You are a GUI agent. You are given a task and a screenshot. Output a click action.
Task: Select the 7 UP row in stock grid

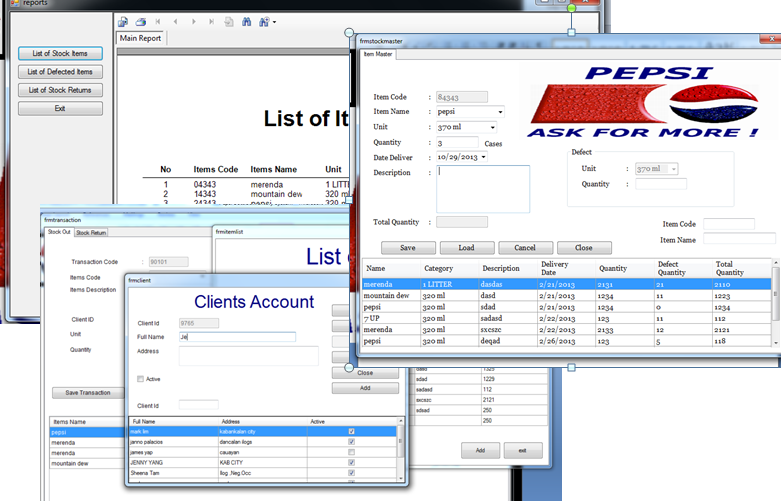point(566,318)
